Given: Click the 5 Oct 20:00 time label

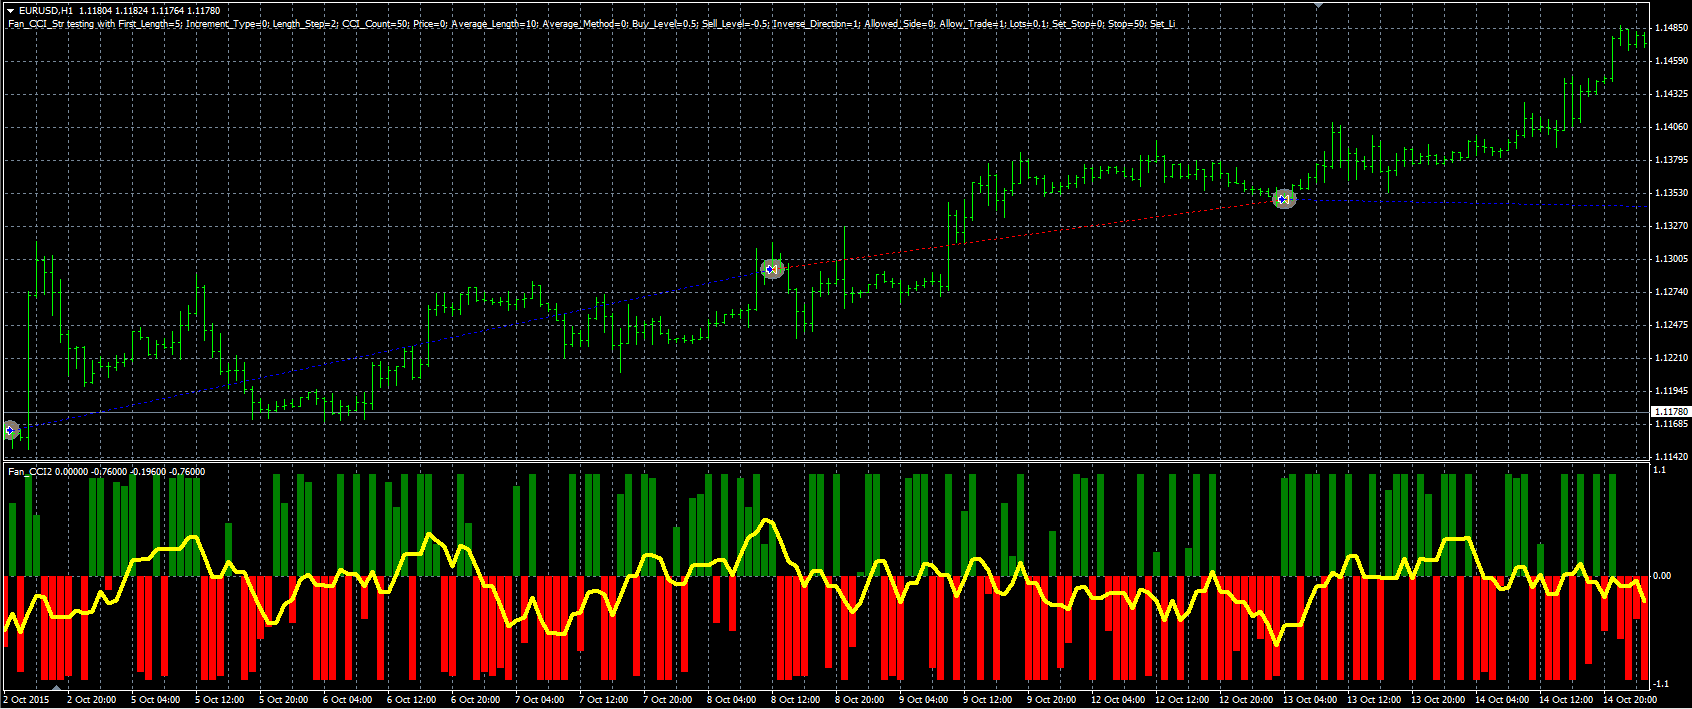Looking at the screenshot, I should point(284,700).
